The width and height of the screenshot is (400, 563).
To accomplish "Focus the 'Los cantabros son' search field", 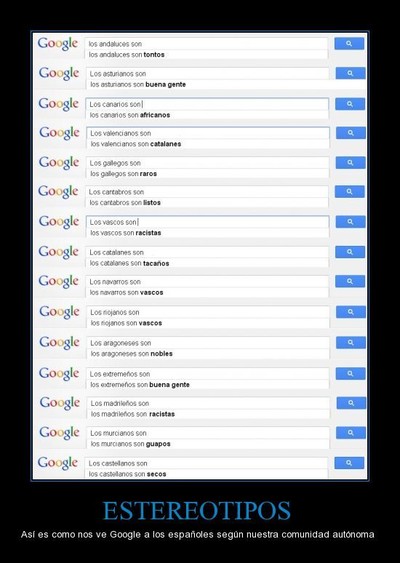I will coord(207,192).
